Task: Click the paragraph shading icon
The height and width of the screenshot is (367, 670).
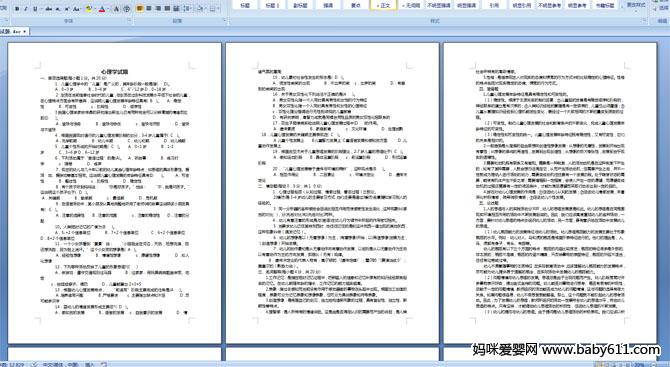Action: pos(200,9)
